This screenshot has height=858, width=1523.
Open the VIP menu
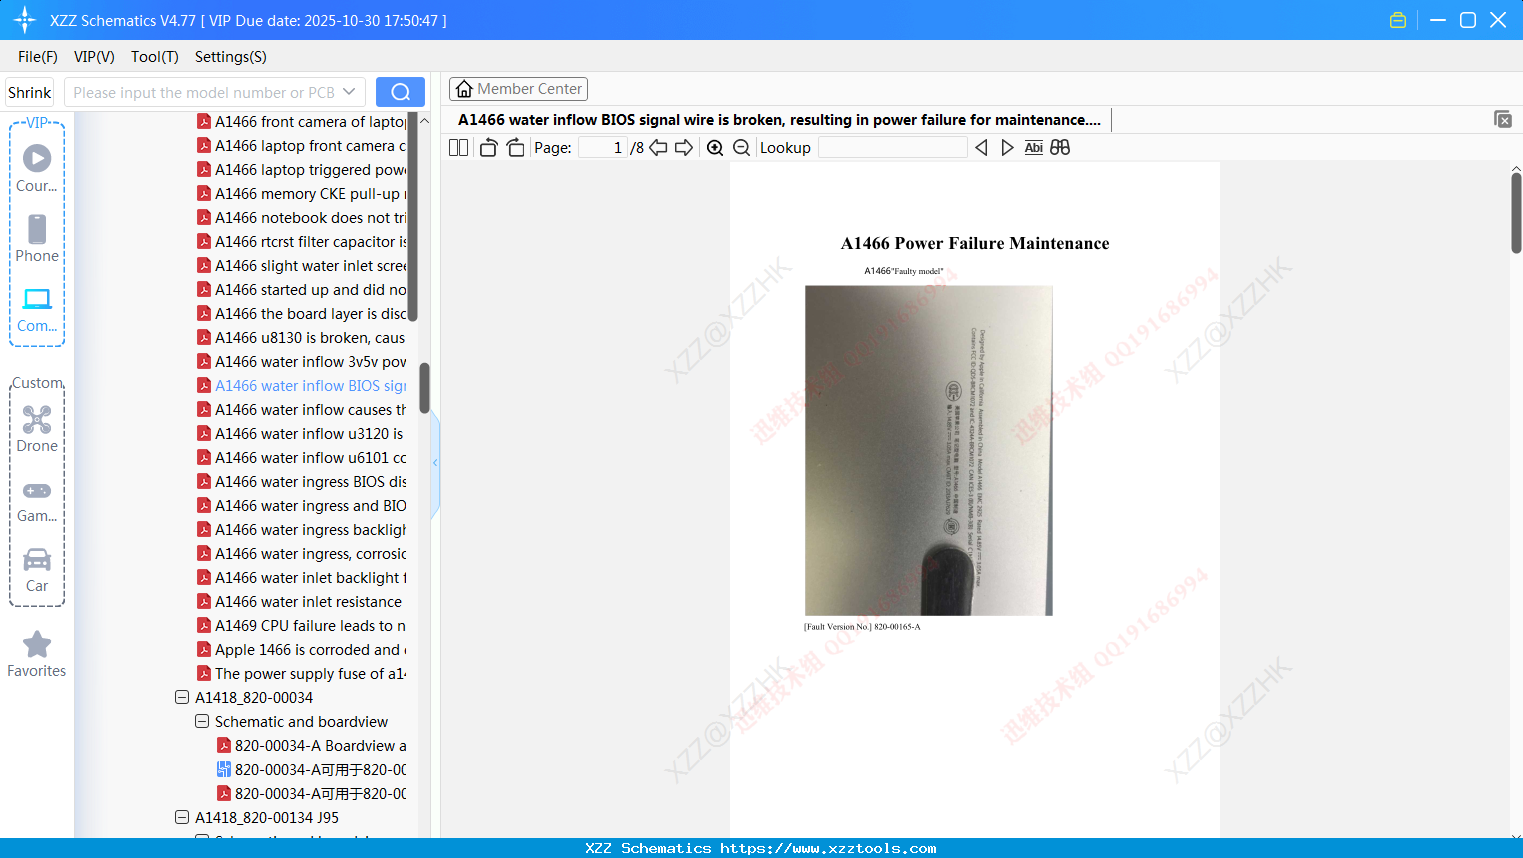[x=94, y=57]
